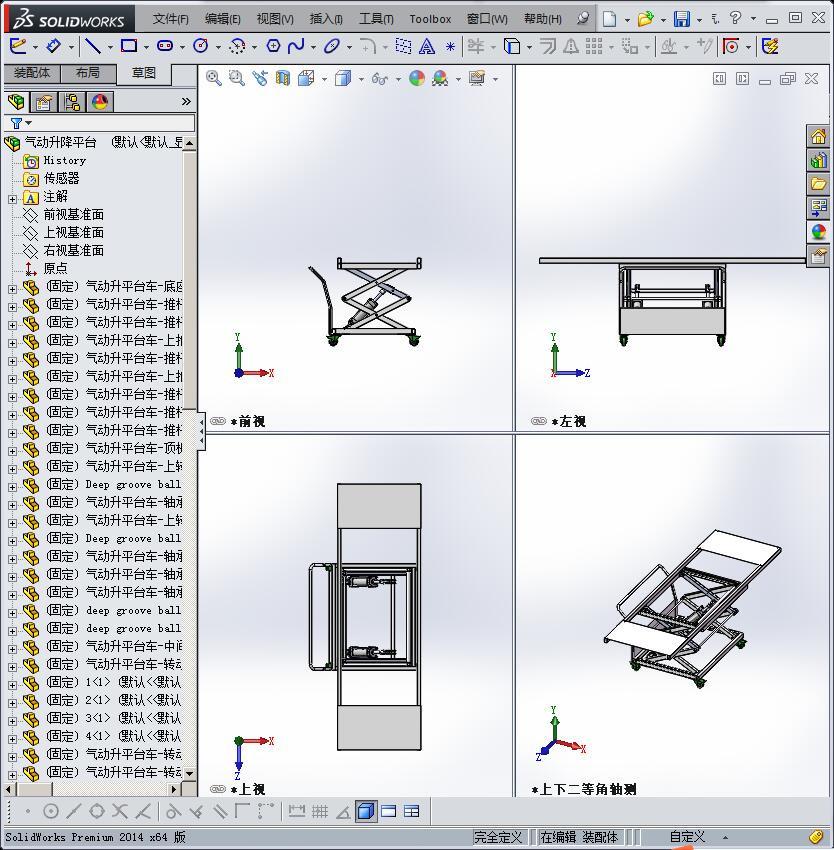Select the Sketch tool icon
This screenshot has height=850, width=834.
17,47
